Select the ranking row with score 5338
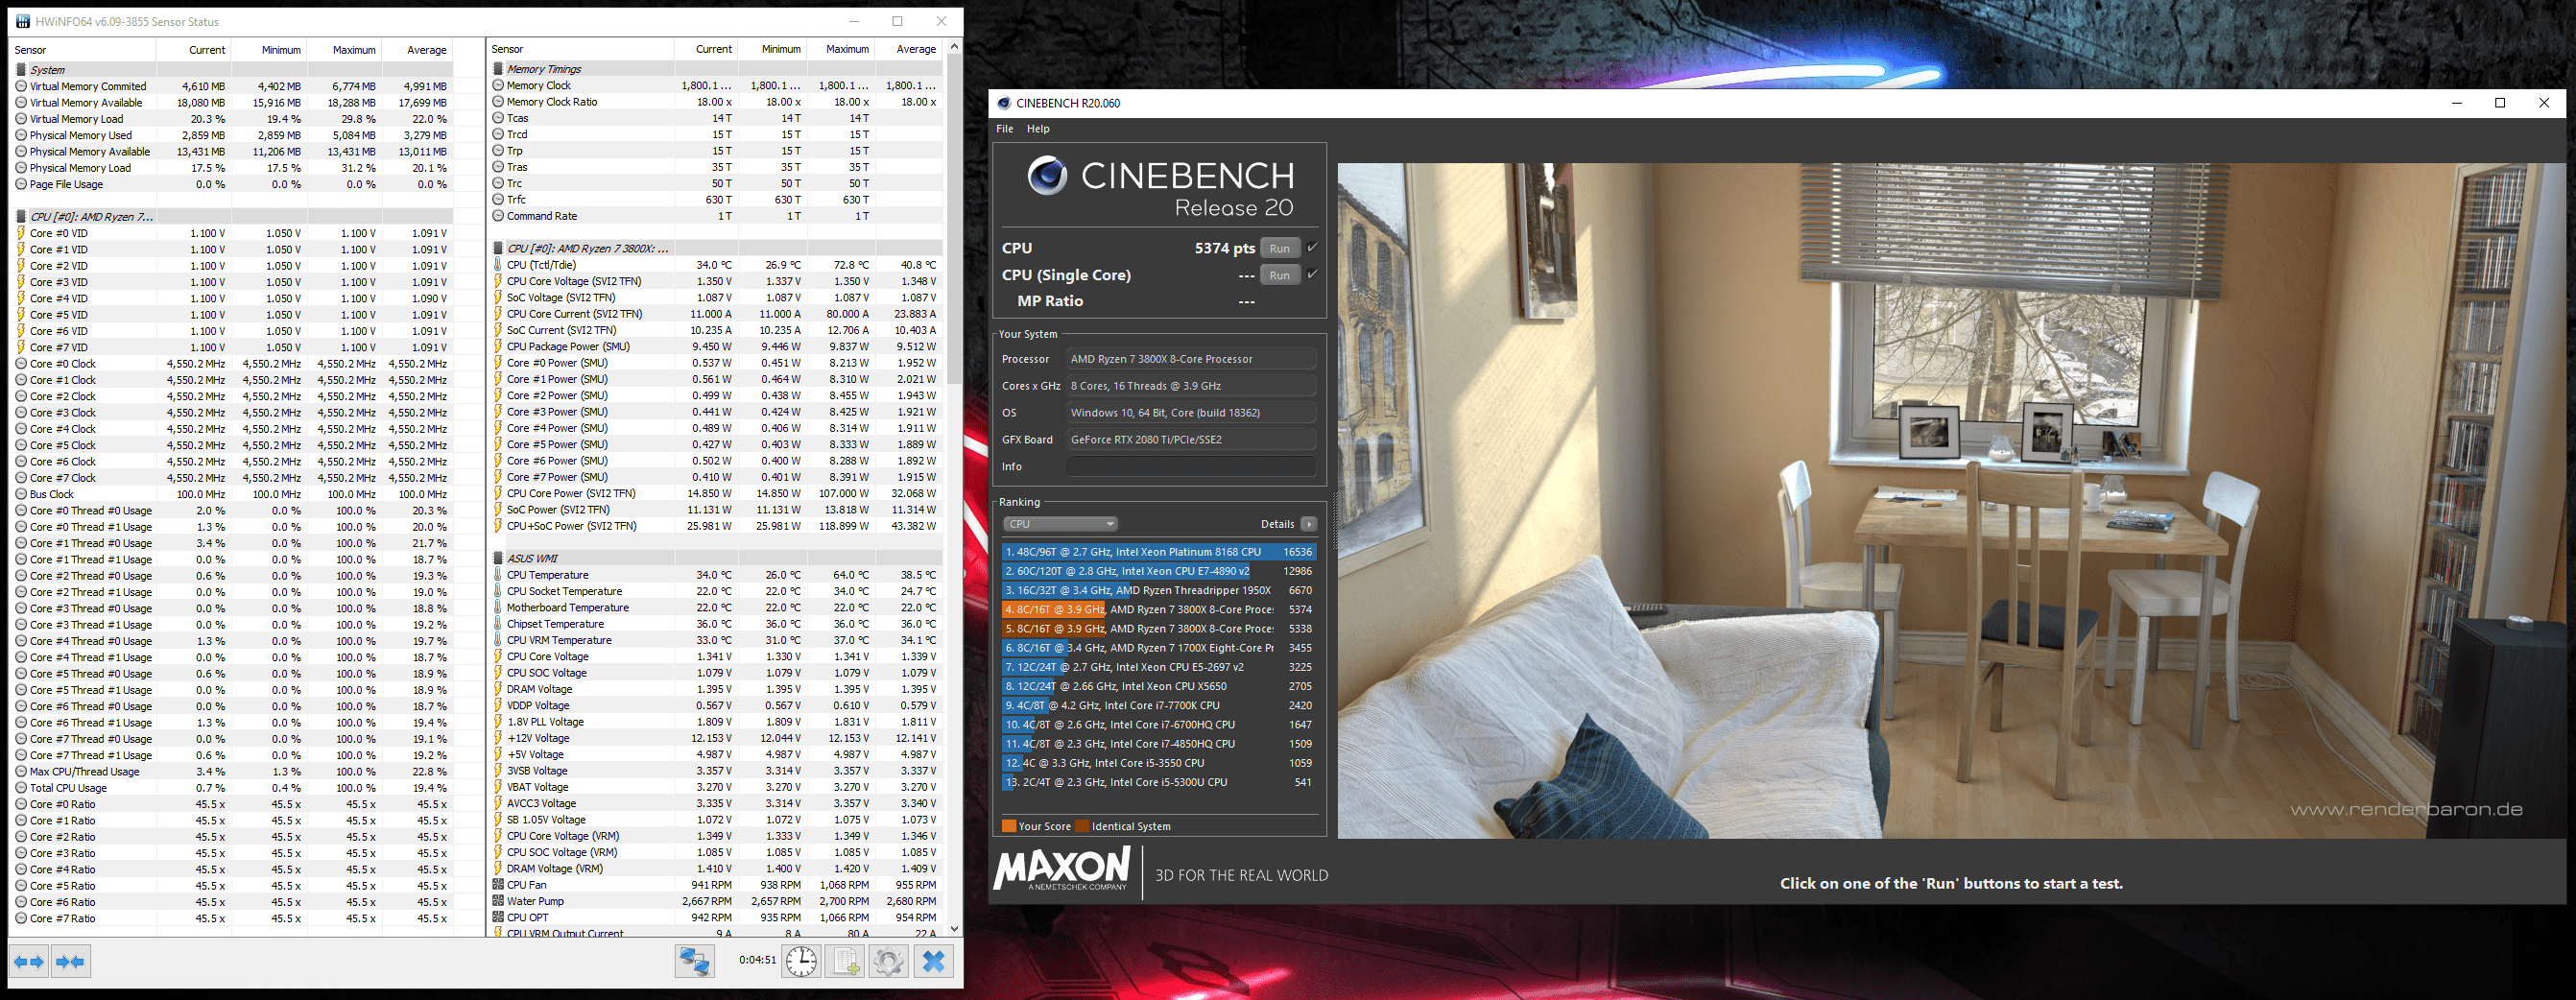This screenshot has height=1000, width=2576. (x=1159, y=629)
